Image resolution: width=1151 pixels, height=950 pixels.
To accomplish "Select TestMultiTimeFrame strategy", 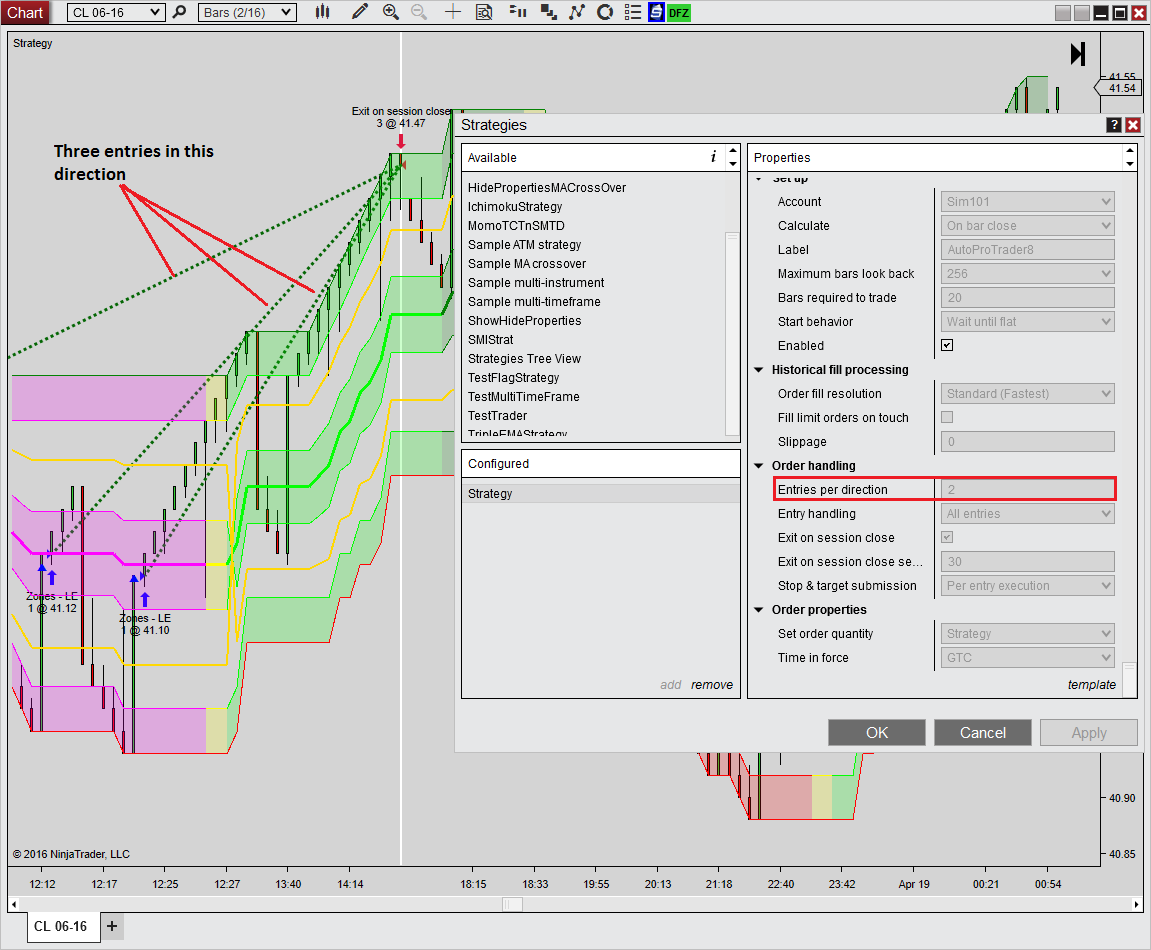I will (x=523, y=396).
